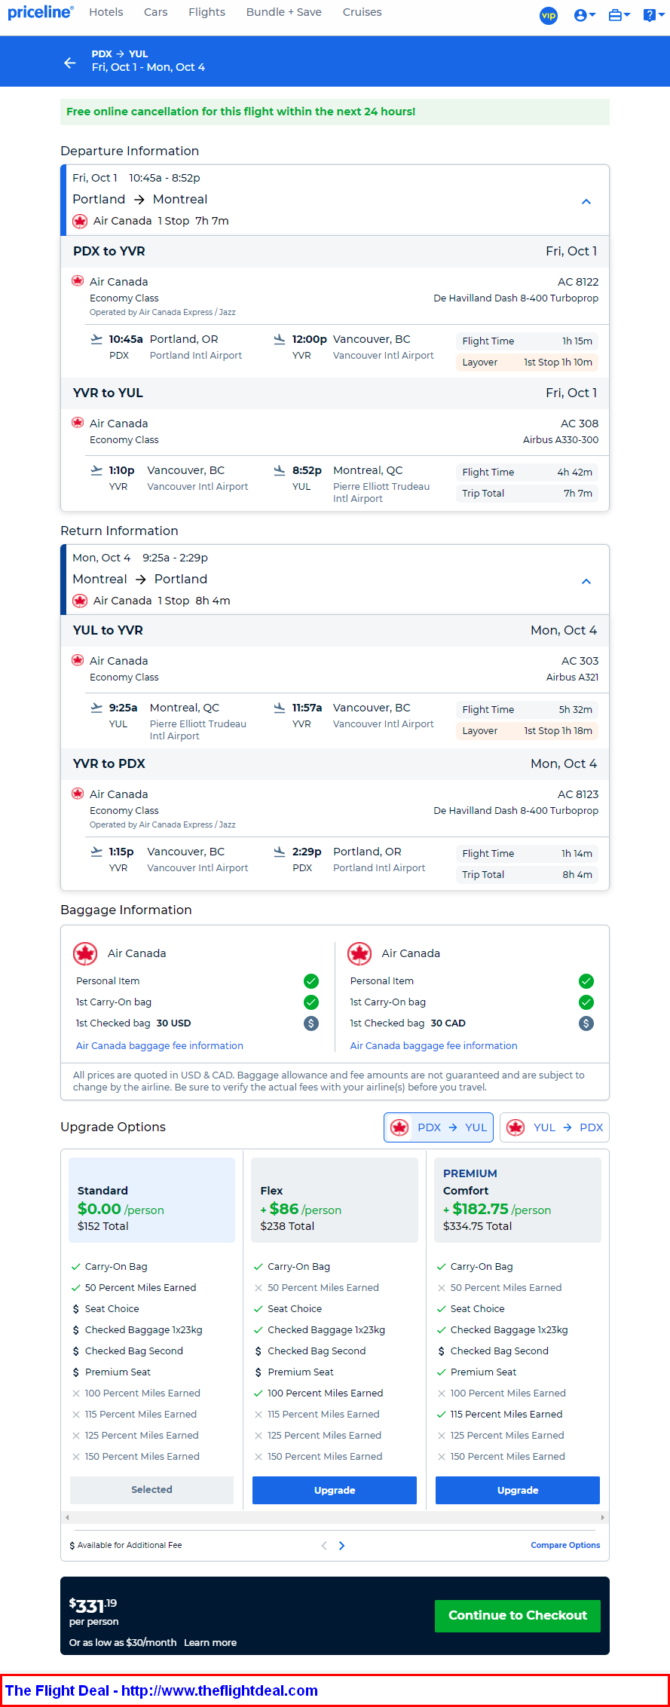The width and height of the screenshot is (670, 1707).
Task: Click the '$334.75 Total' Premium price
Action: (478, 1226)
